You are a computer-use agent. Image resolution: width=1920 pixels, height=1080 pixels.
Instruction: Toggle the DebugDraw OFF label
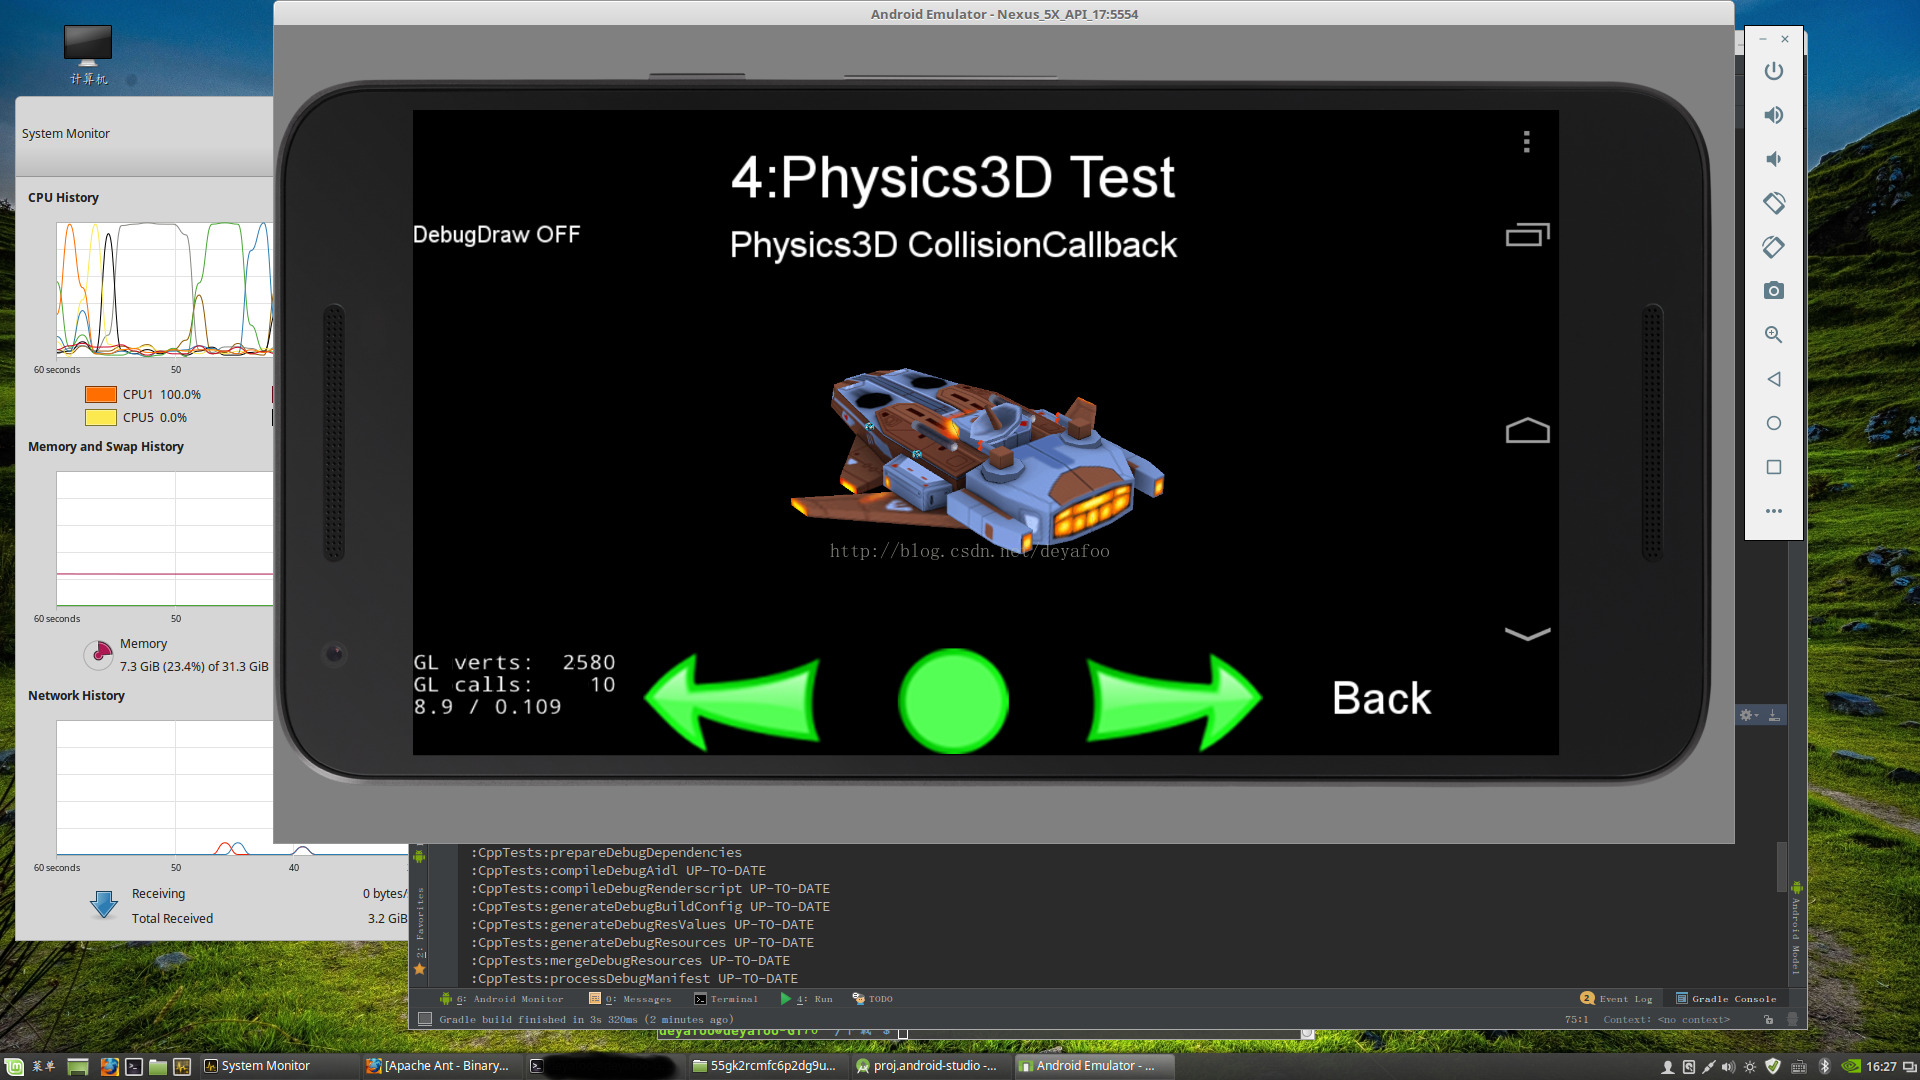(x=496, y=235)
